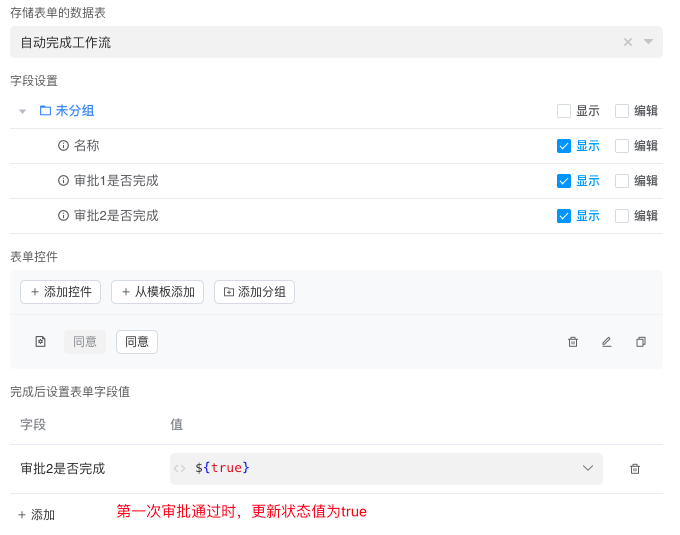Expand the ${true} value dropdown
The image size is (680, 535).
[x=588, y=468]
